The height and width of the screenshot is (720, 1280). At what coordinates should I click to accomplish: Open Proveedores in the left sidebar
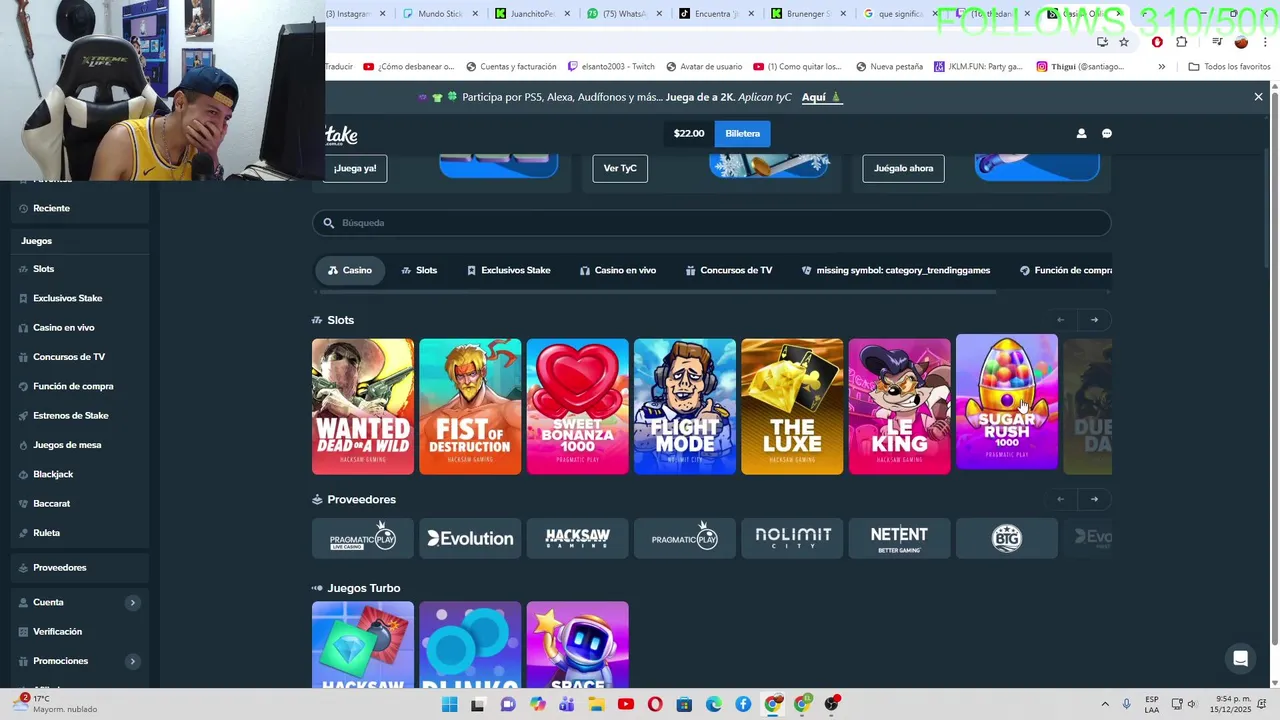pyautogui.click(x=59, y=567)
